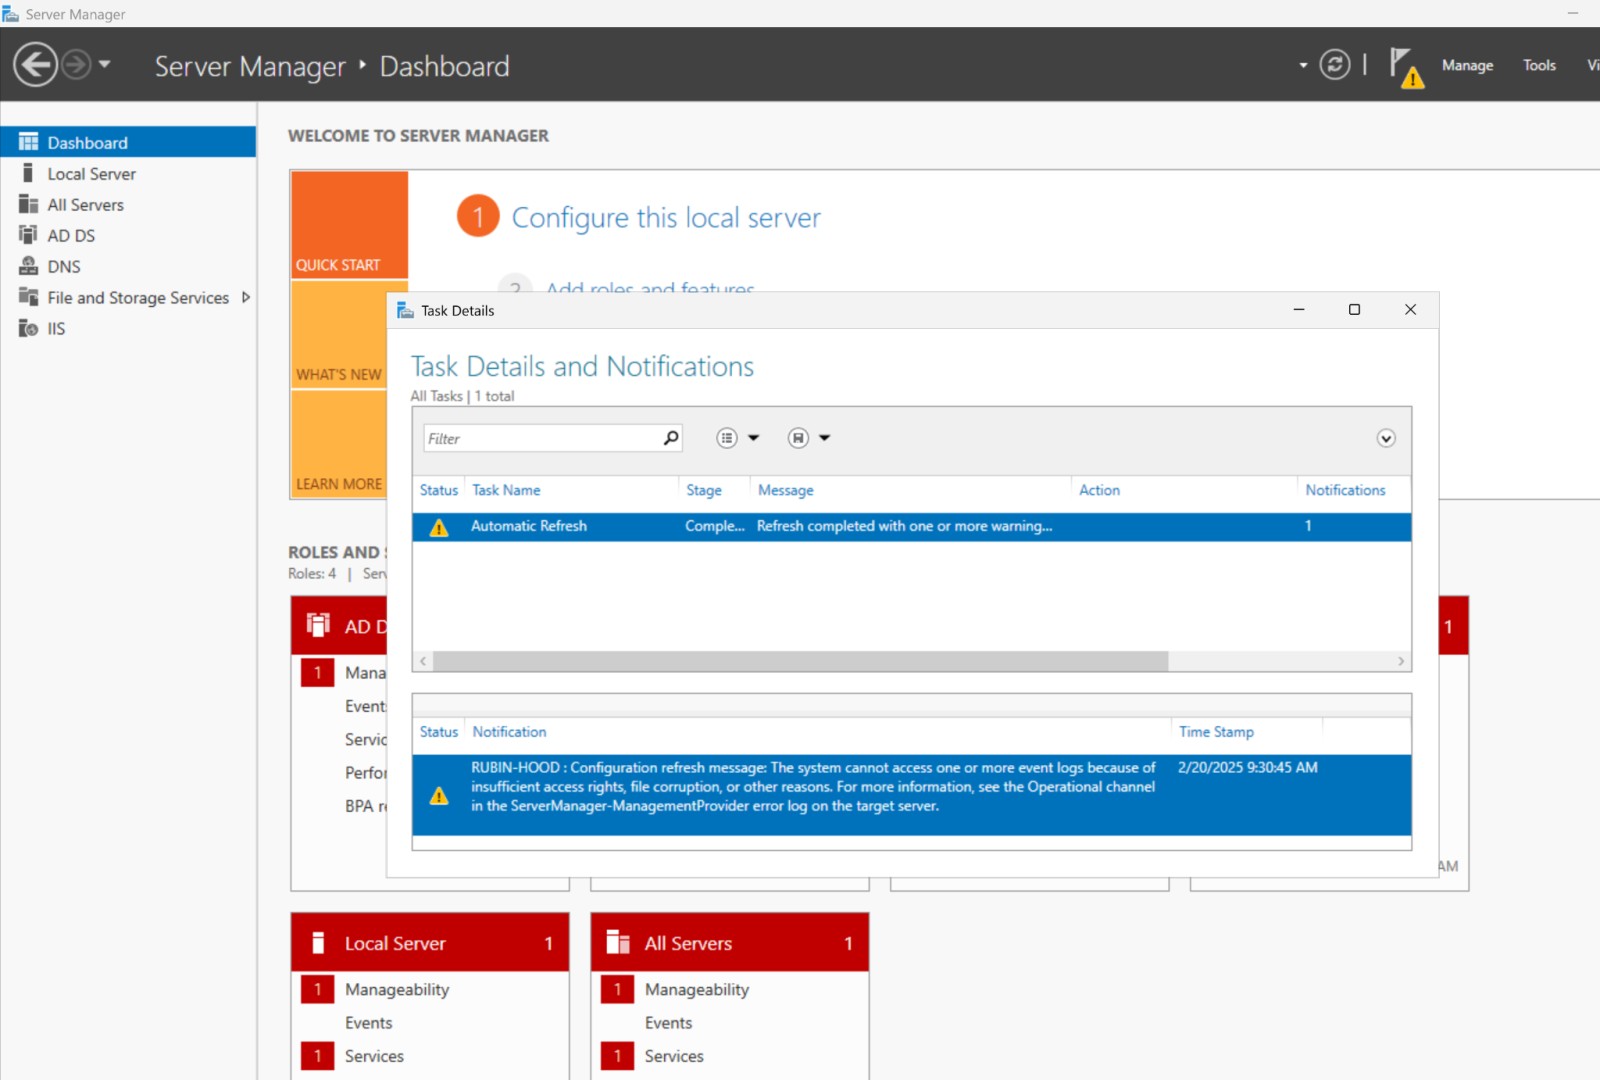The image size is (1600, 1080).
Task: Open All Servers tile header
Action: pos(730,942)
